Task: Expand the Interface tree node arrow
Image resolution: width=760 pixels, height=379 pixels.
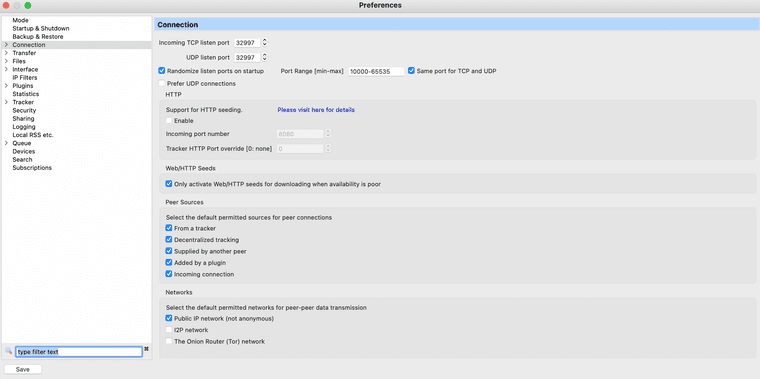Action: coord(6,69)
